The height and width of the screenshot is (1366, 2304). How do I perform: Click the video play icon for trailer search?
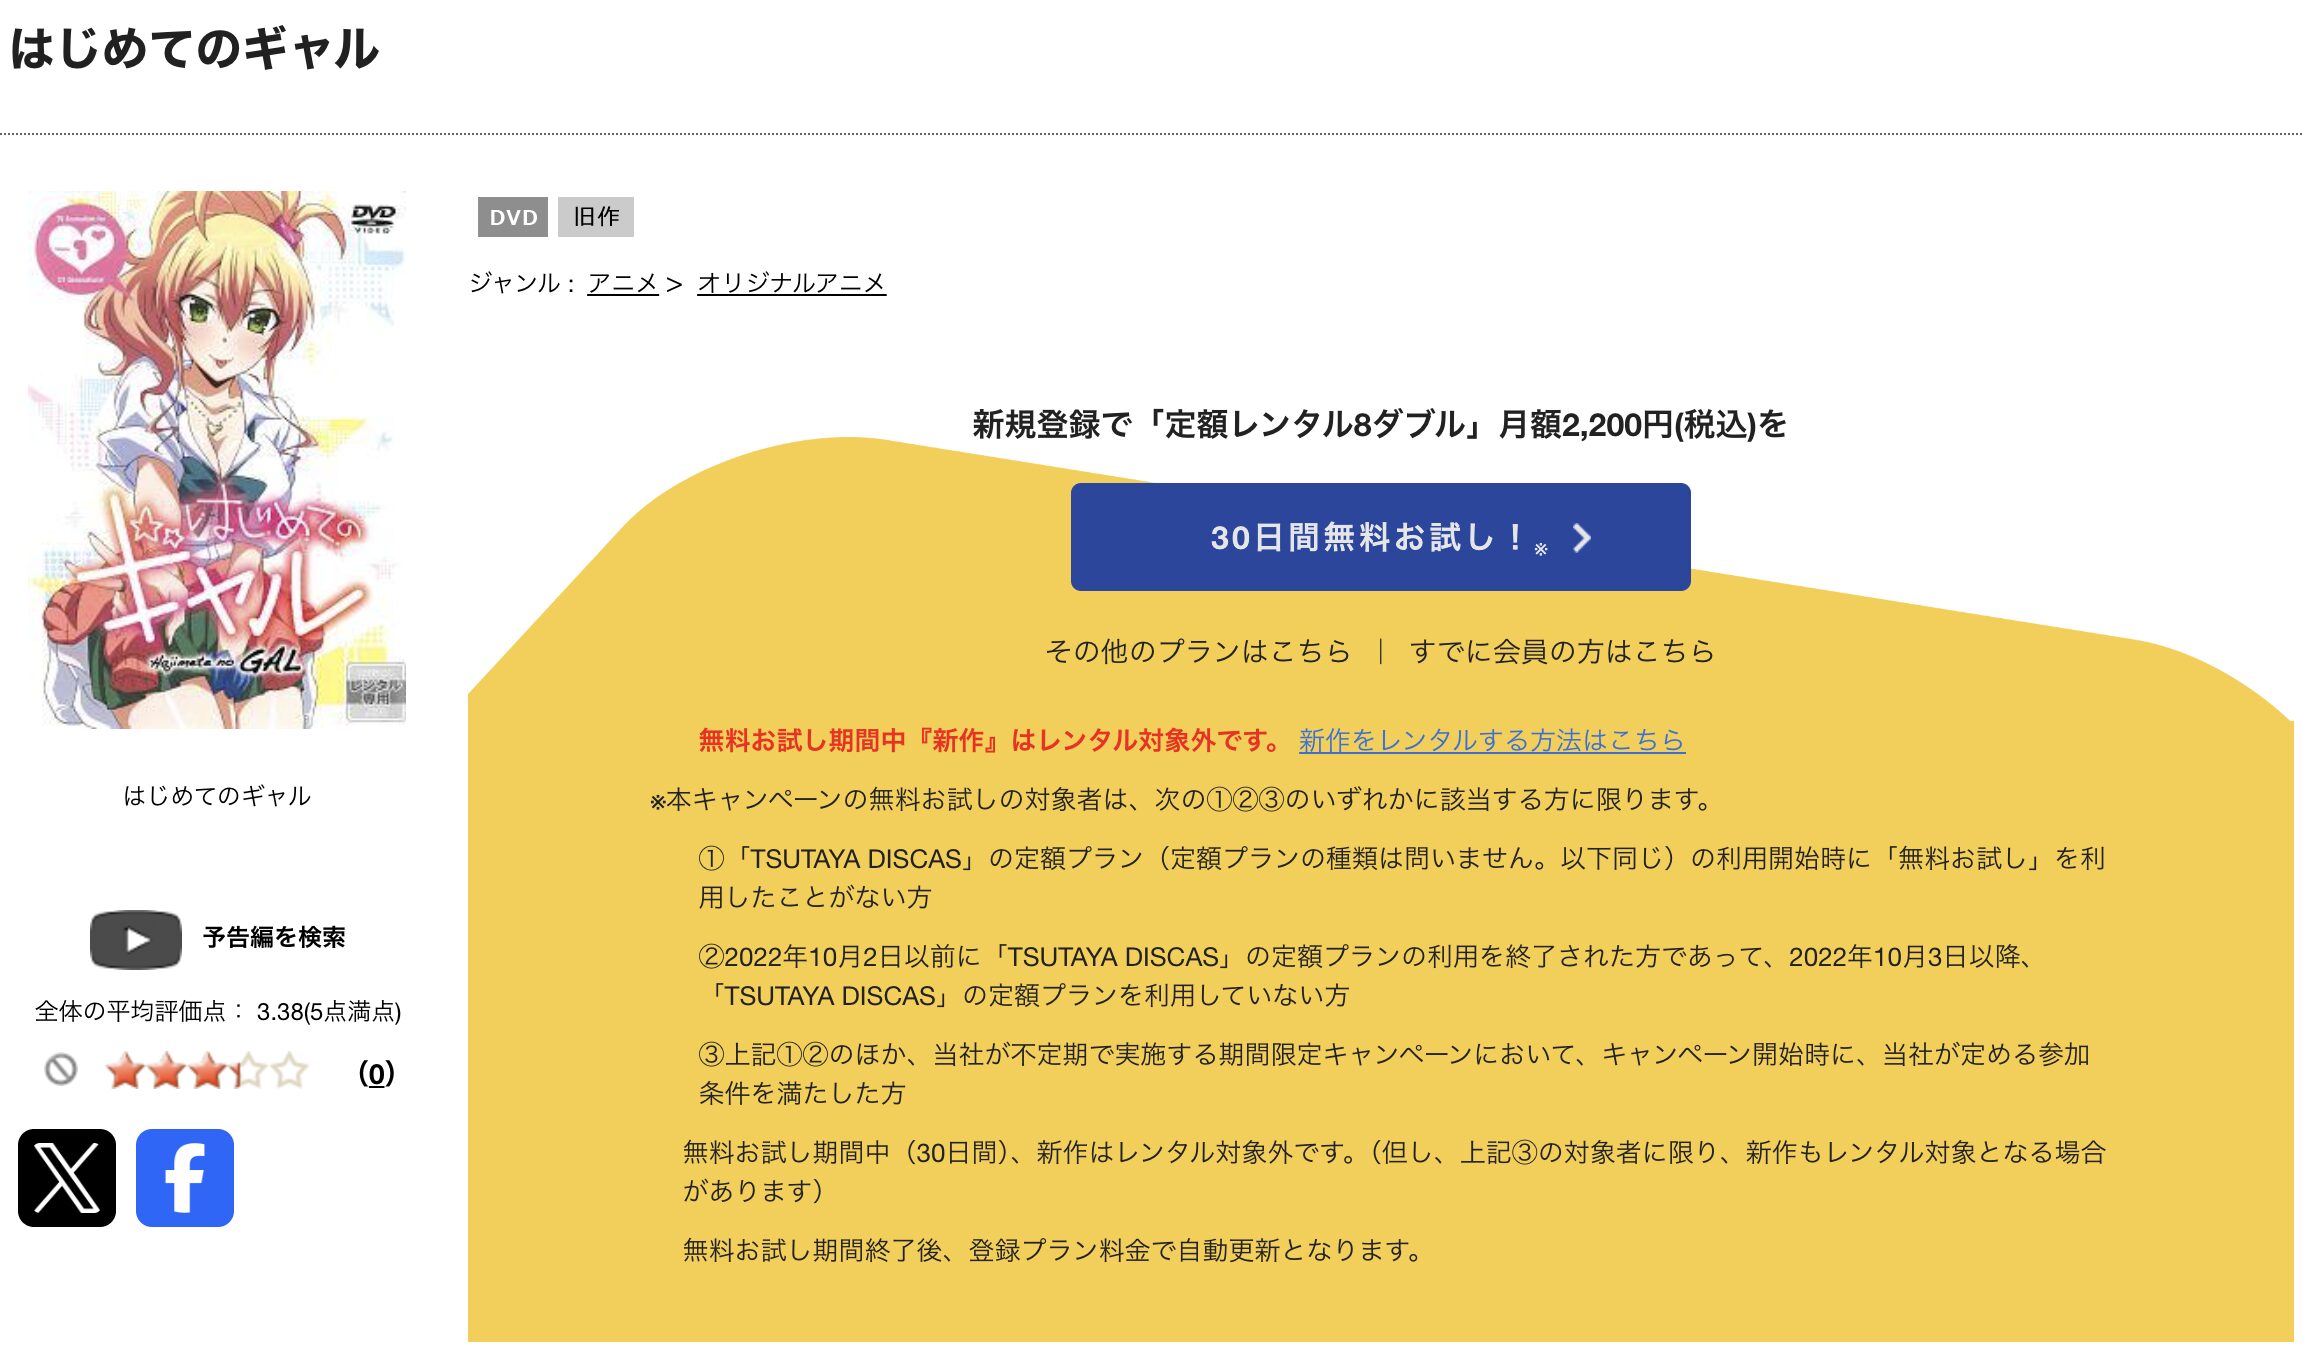[x=136, y=939]
